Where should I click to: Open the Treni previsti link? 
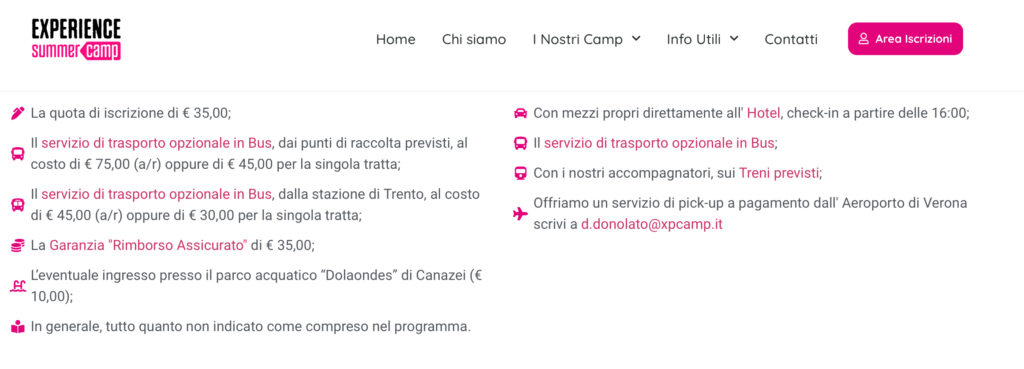pos(779,173)
